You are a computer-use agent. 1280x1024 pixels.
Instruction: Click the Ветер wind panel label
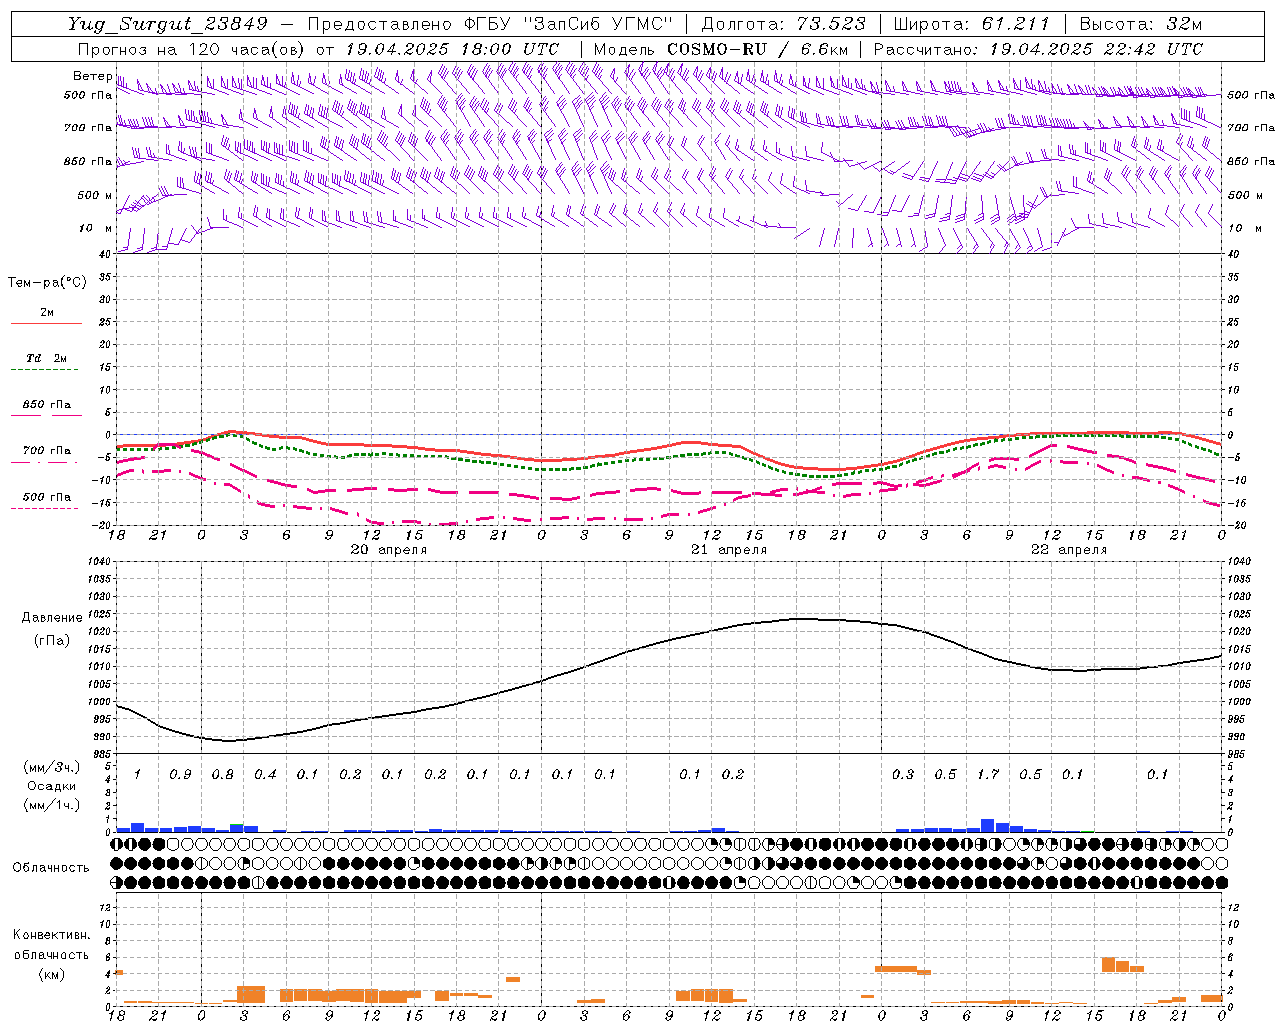[x=92, y=76]
